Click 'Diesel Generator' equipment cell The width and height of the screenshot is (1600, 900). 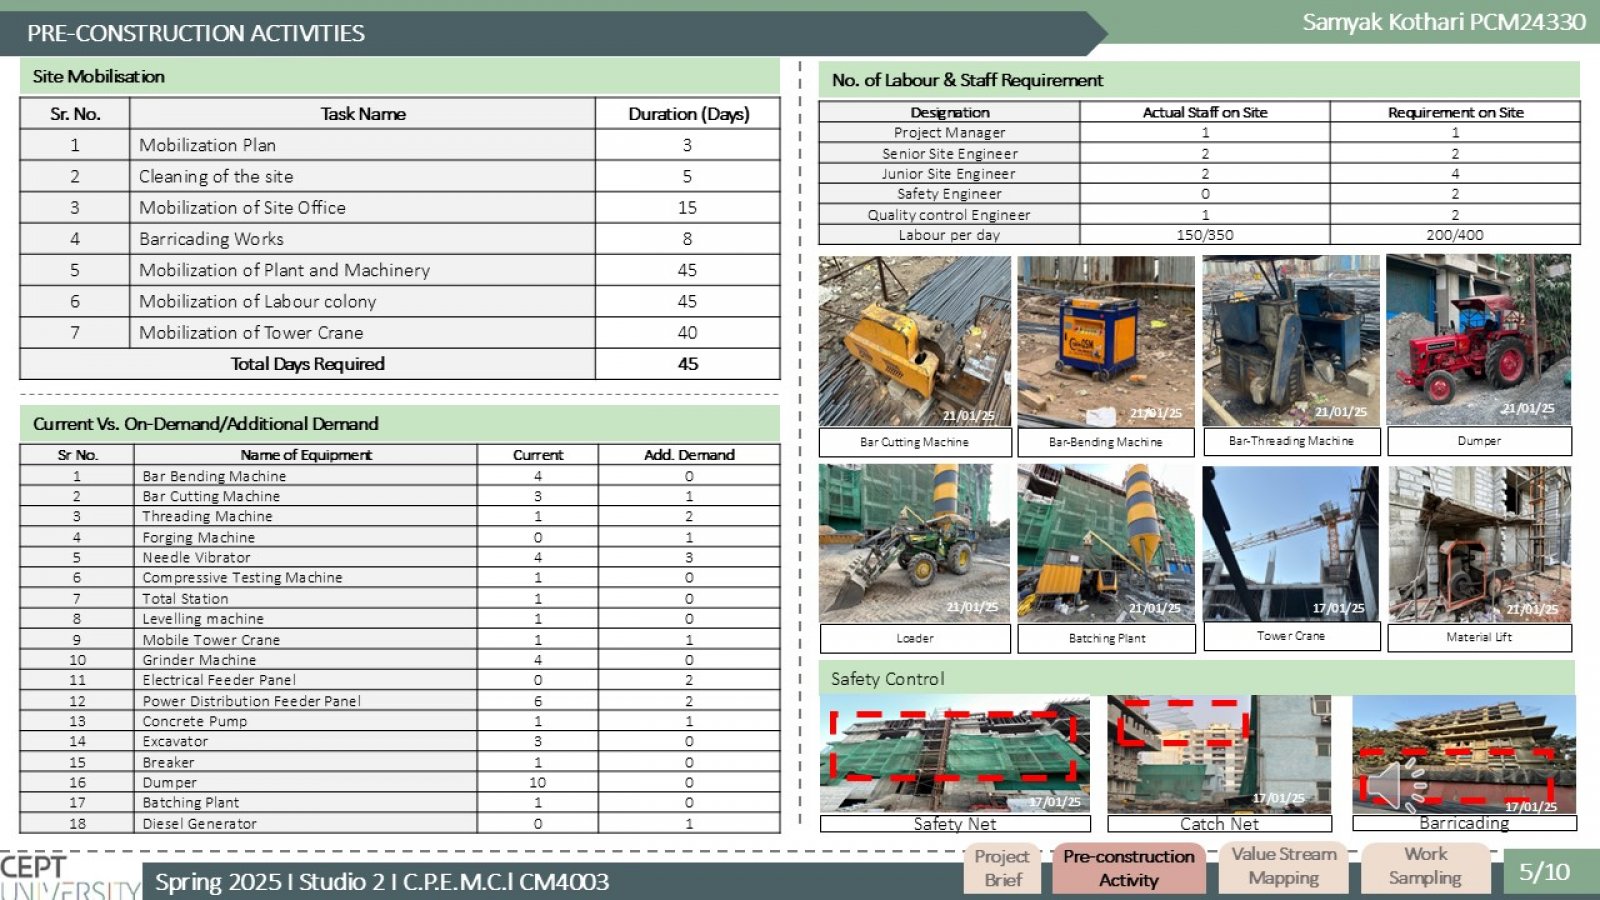pyautogui.click(x=305, y=823)
